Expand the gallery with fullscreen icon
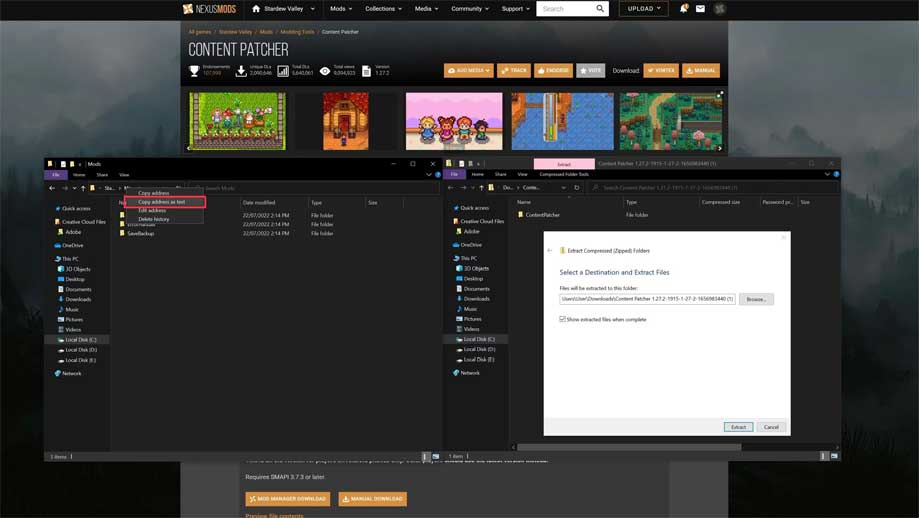The width and height of the screenshot is (919, 518). [x=720, y=94]
